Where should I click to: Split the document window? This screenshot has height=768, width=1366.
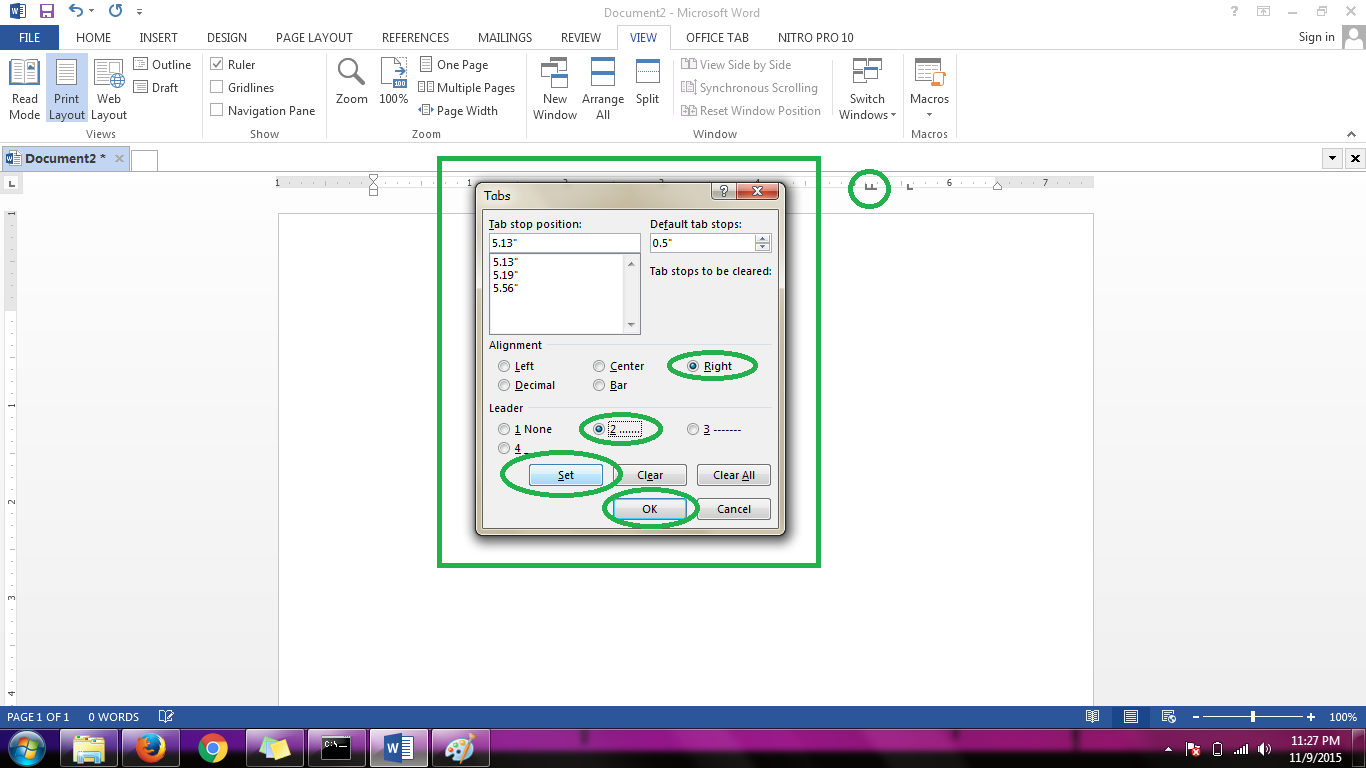point(647,87)
